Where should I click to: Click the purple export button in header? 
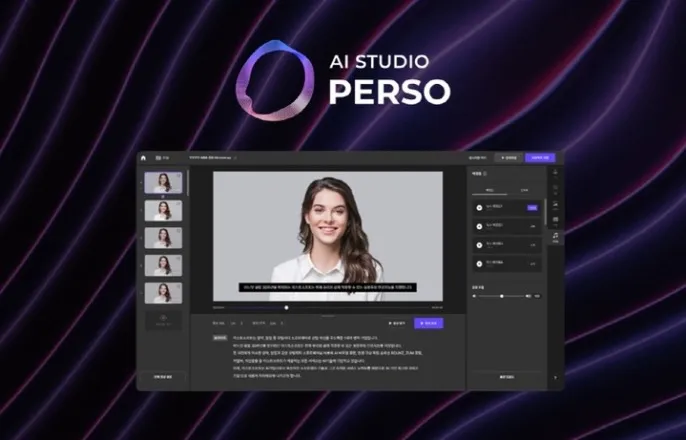(x=540, y=158)
